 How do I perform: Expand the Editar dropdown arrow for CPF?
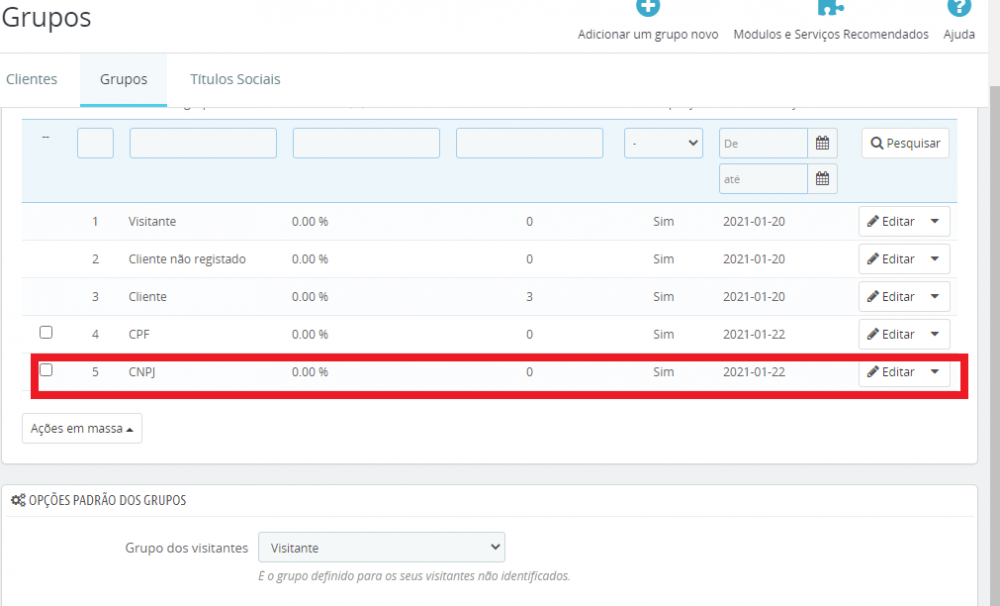pos(935,334)
